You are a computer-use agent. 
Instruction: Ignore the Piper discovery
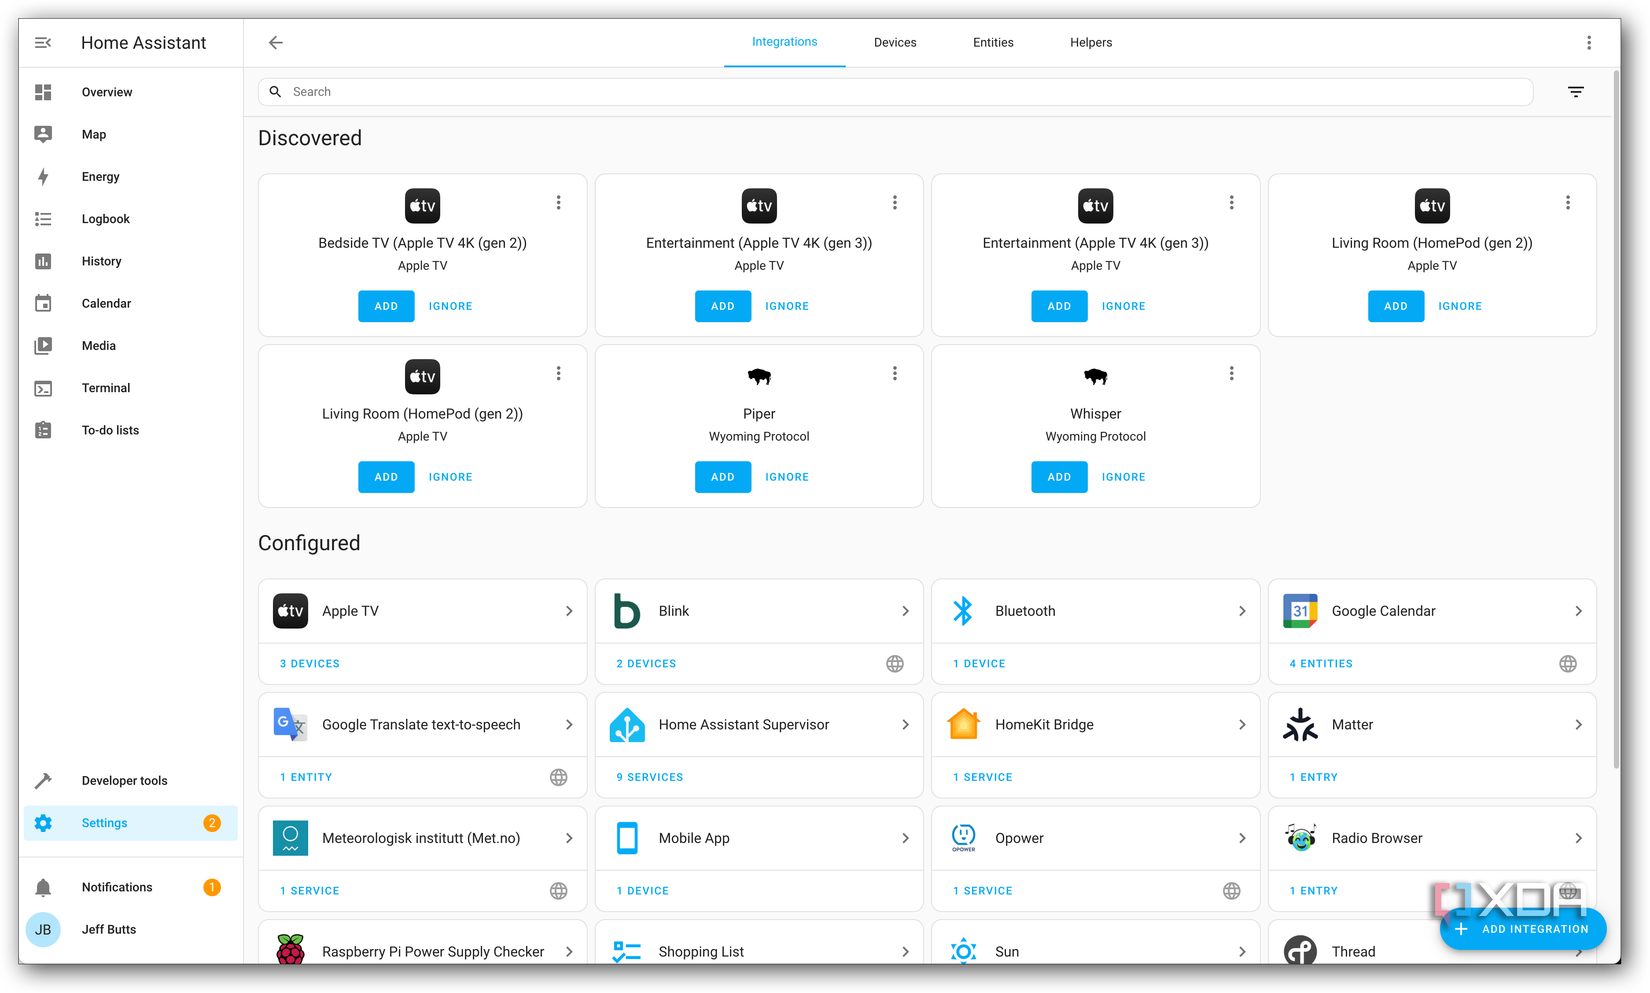pos(787,477)
